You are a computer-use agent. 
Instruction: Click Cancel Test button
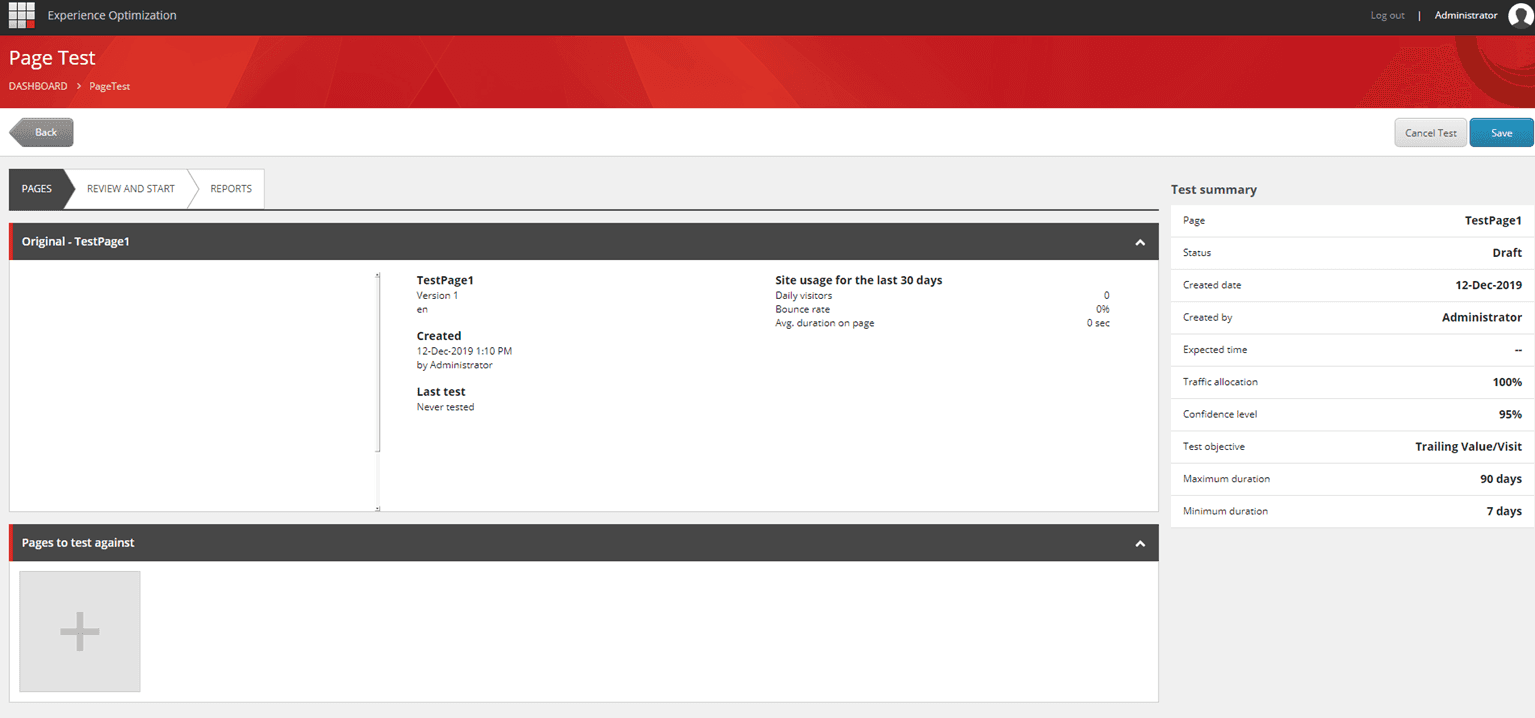pyautogui.click(x=1431, y=133)
